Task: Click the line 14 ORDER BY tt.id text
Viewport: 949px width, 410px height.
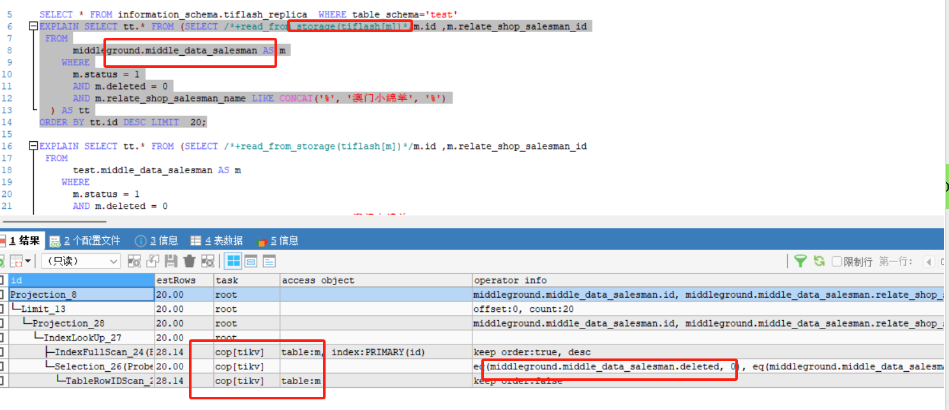Action: pos(123,122)
